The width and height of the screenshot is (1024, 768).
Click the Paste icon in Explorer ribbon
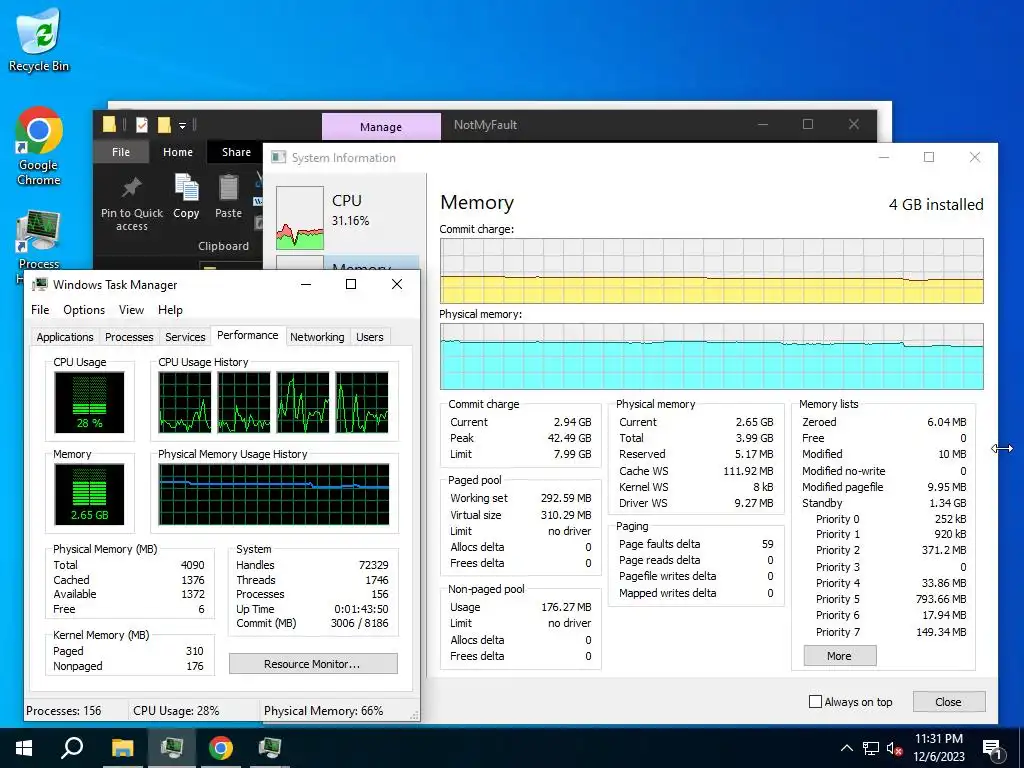pos(229,196)
